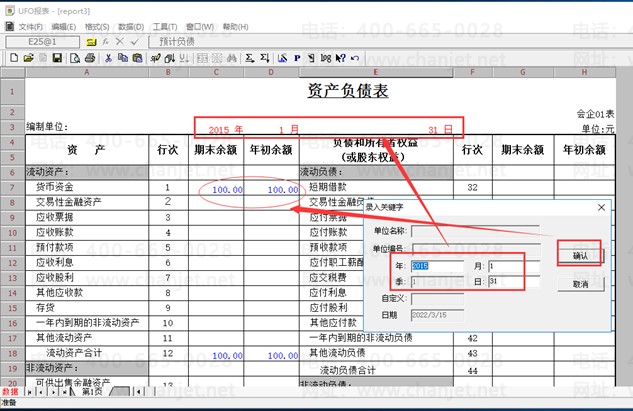Cut selection using the scissors icon
The width and height of the screenshot is (633, 411).
[x=108, y=58]
